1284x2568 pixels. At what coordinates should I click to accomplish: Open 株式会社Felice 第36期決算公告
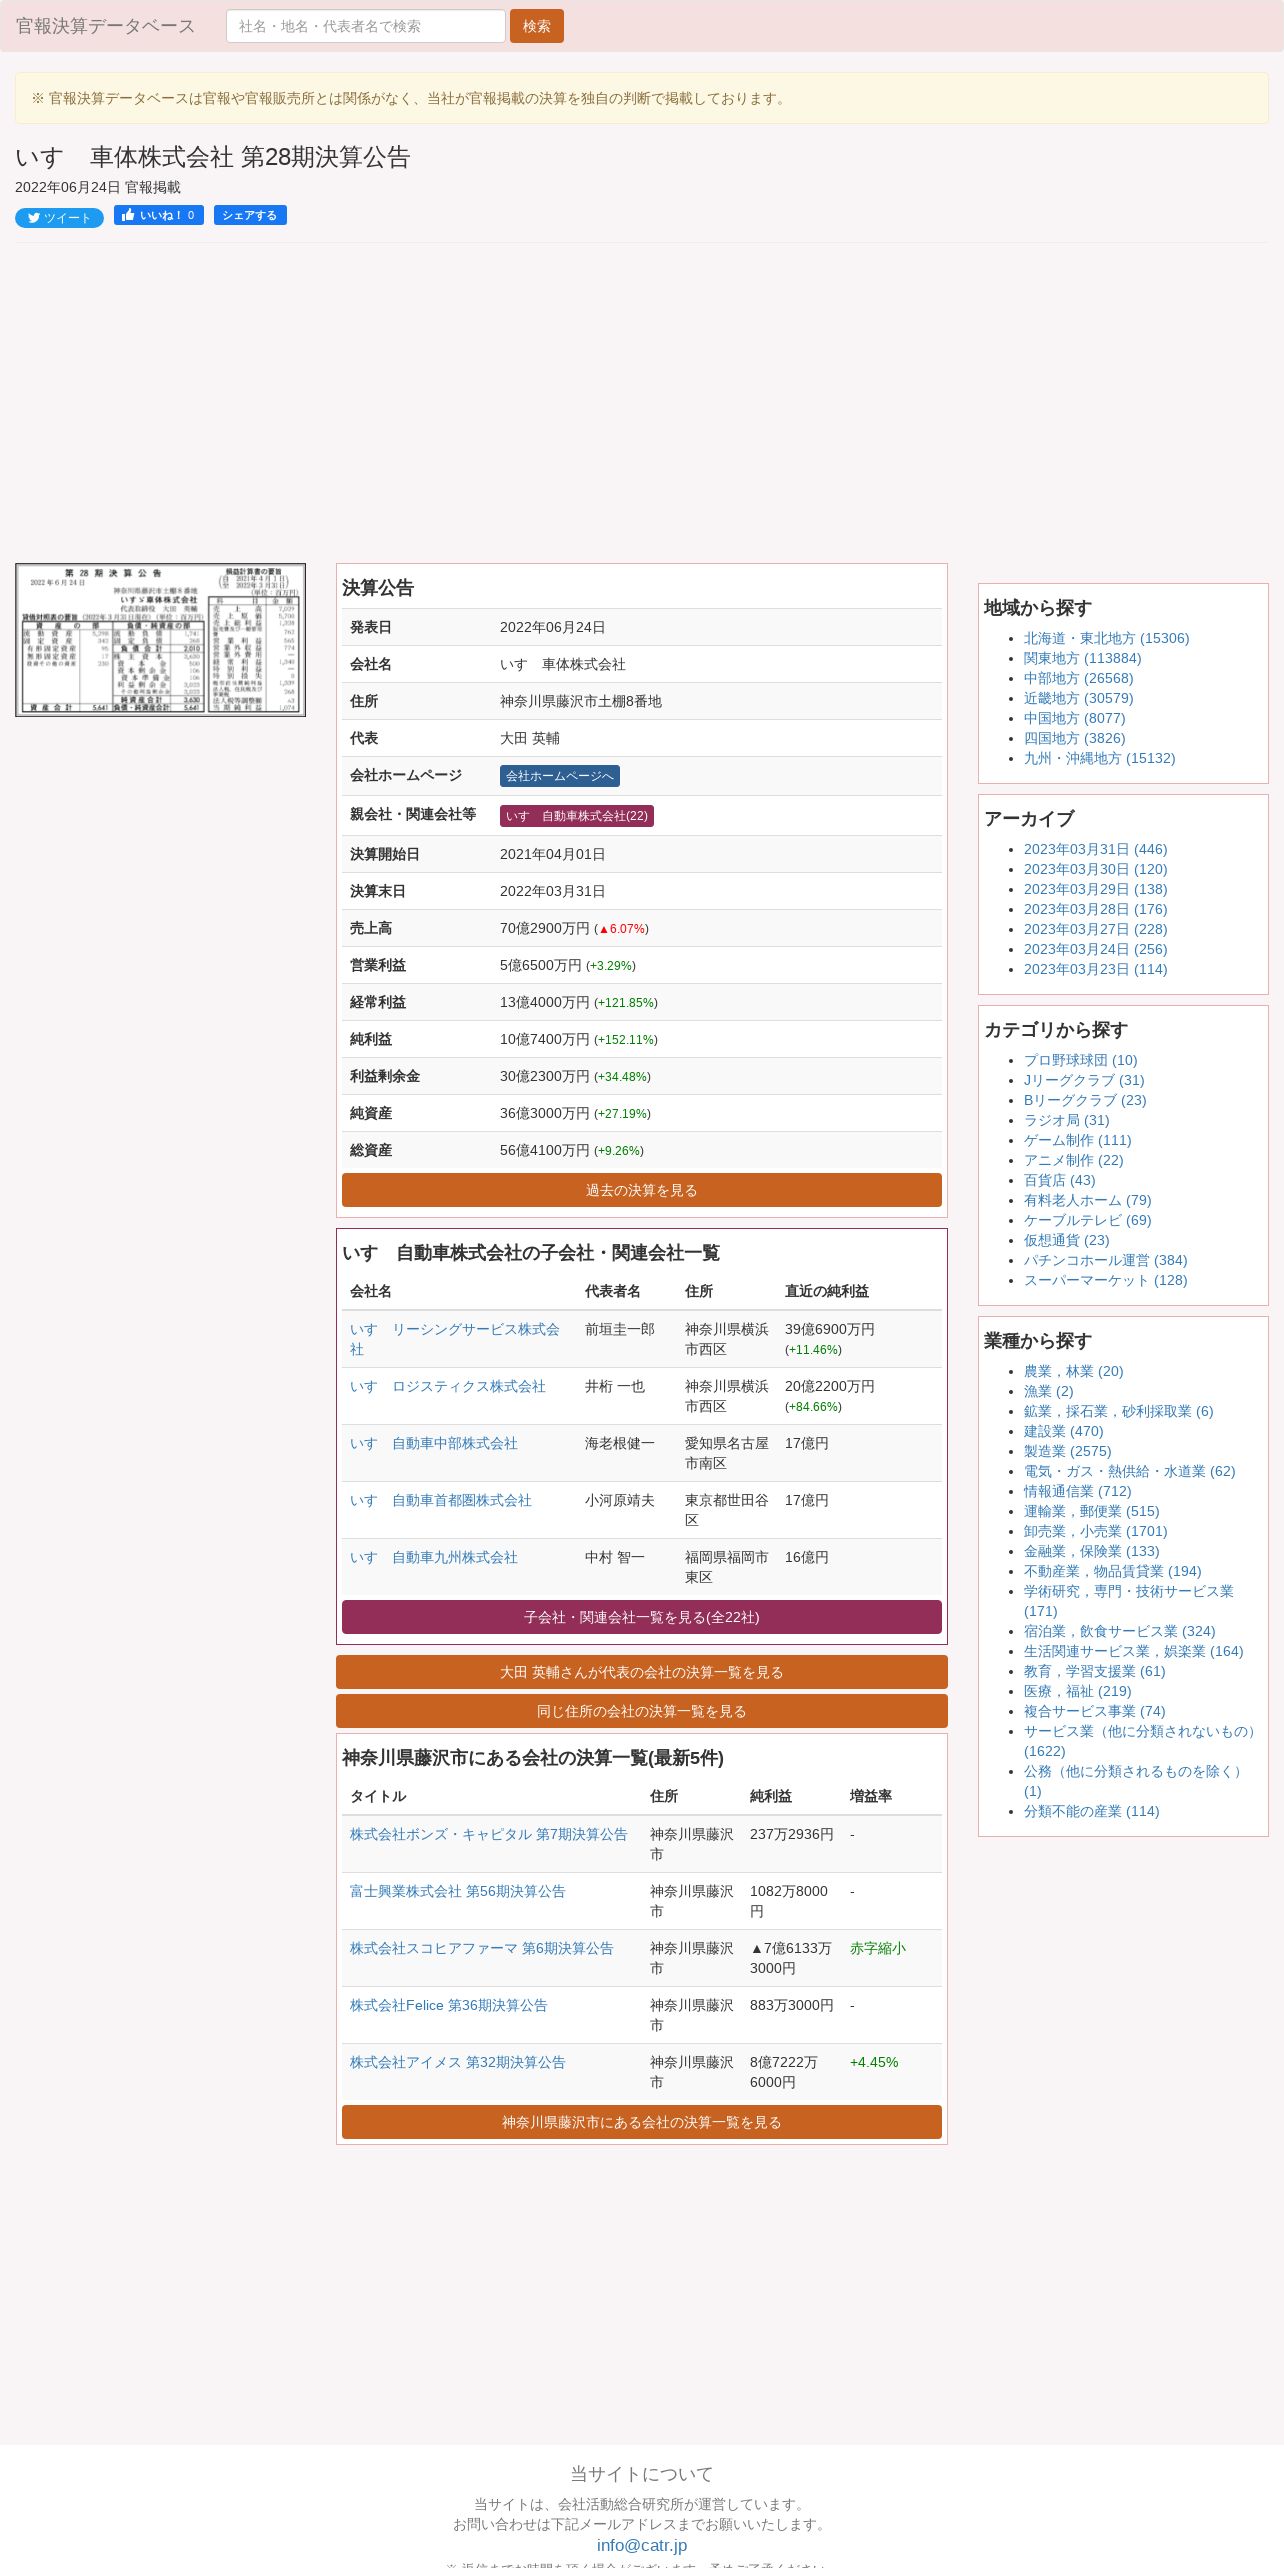449,2005
